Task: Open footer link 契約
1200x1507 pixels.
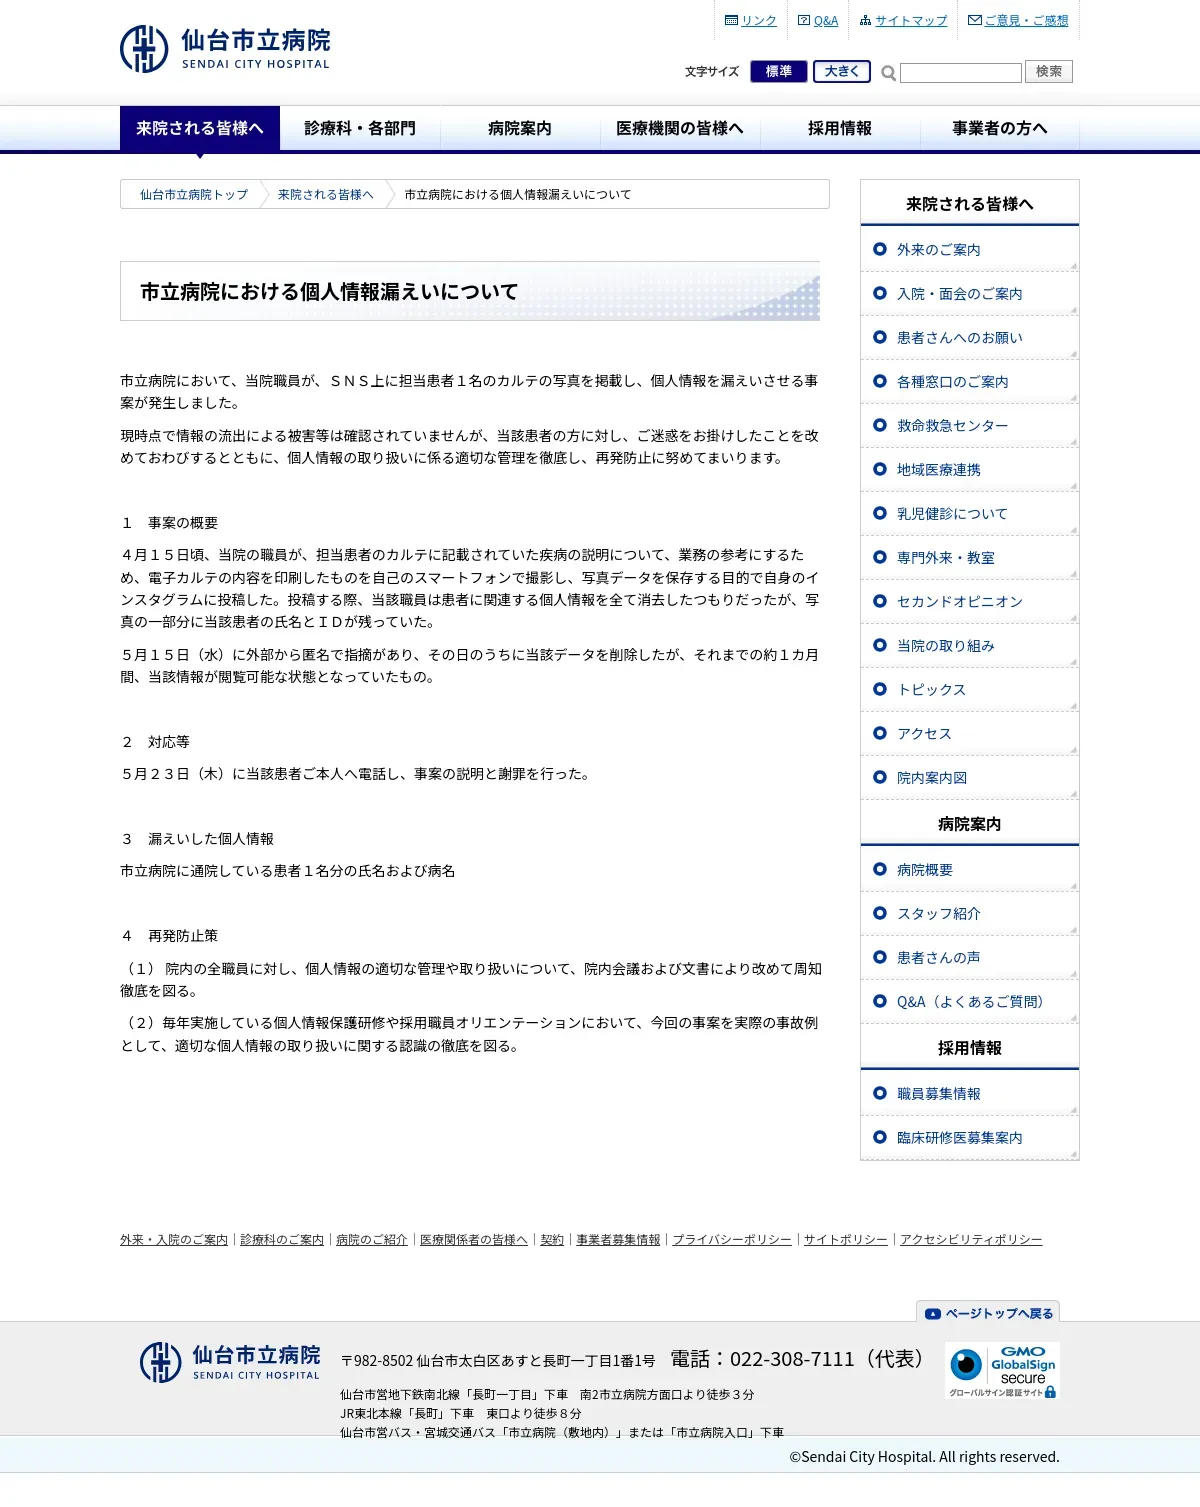Action: click(552, 1240)
